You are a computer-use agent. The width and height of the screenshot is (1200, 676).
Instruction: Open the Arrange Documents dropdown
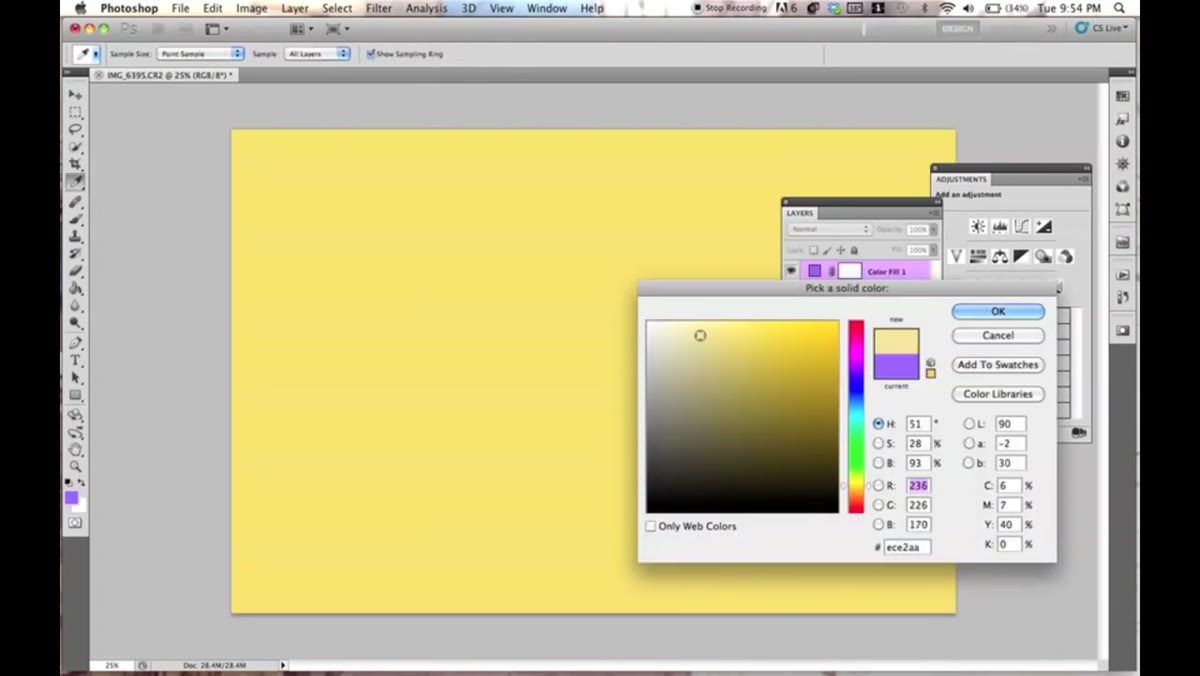point(300,29)
